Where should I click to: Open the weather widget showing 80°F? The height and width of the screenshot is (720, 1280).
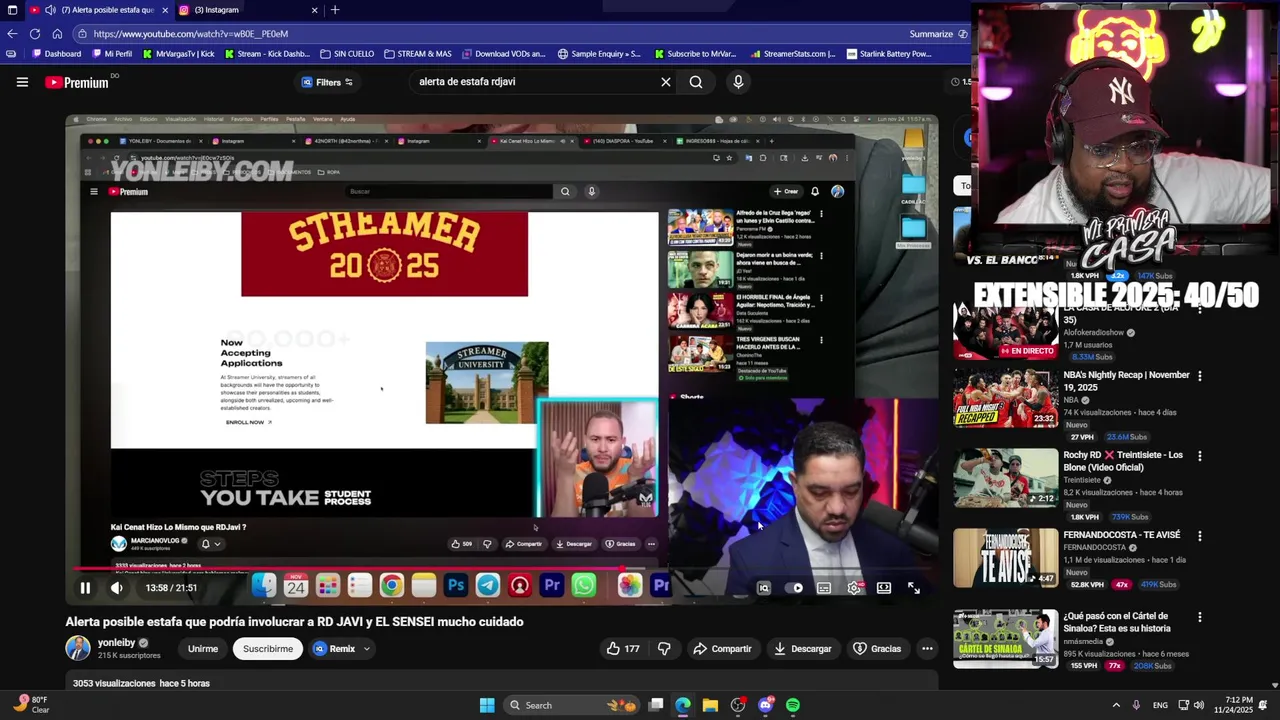[30, 705]
